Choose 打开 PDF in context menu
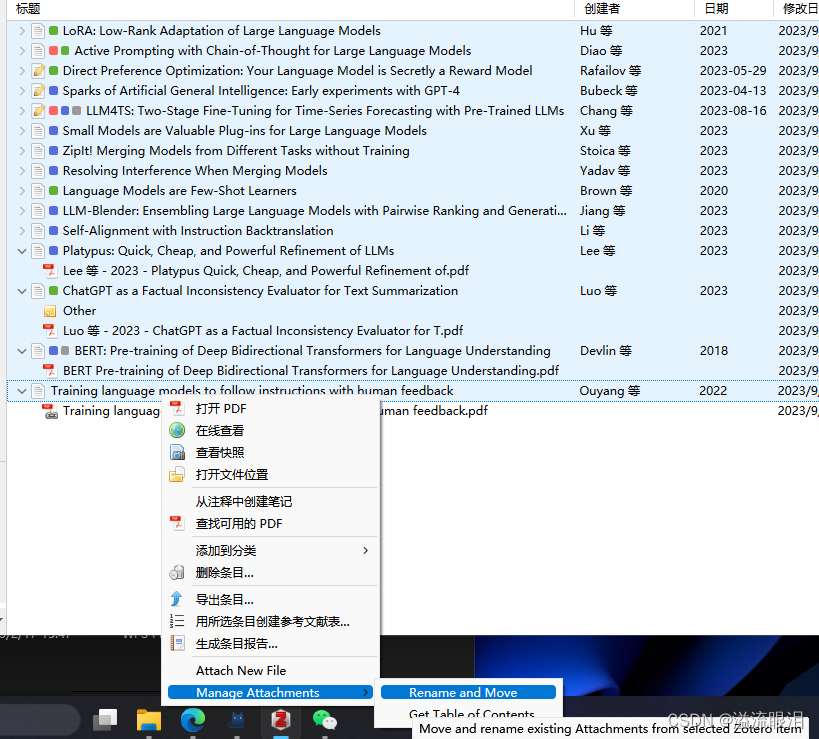This screenshot has width=819, height=739. point(273,408)
